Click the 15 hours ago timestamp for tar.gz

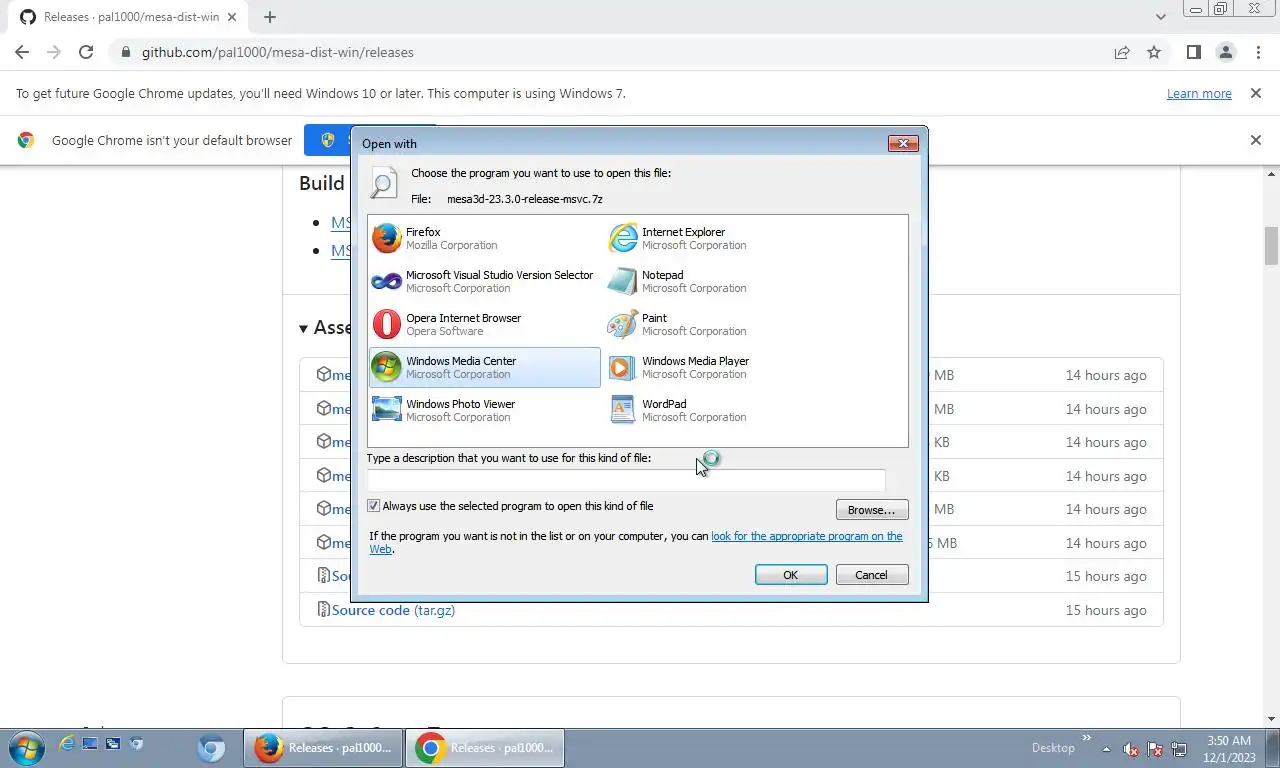pyautogui.click(x=1106, y=610)
